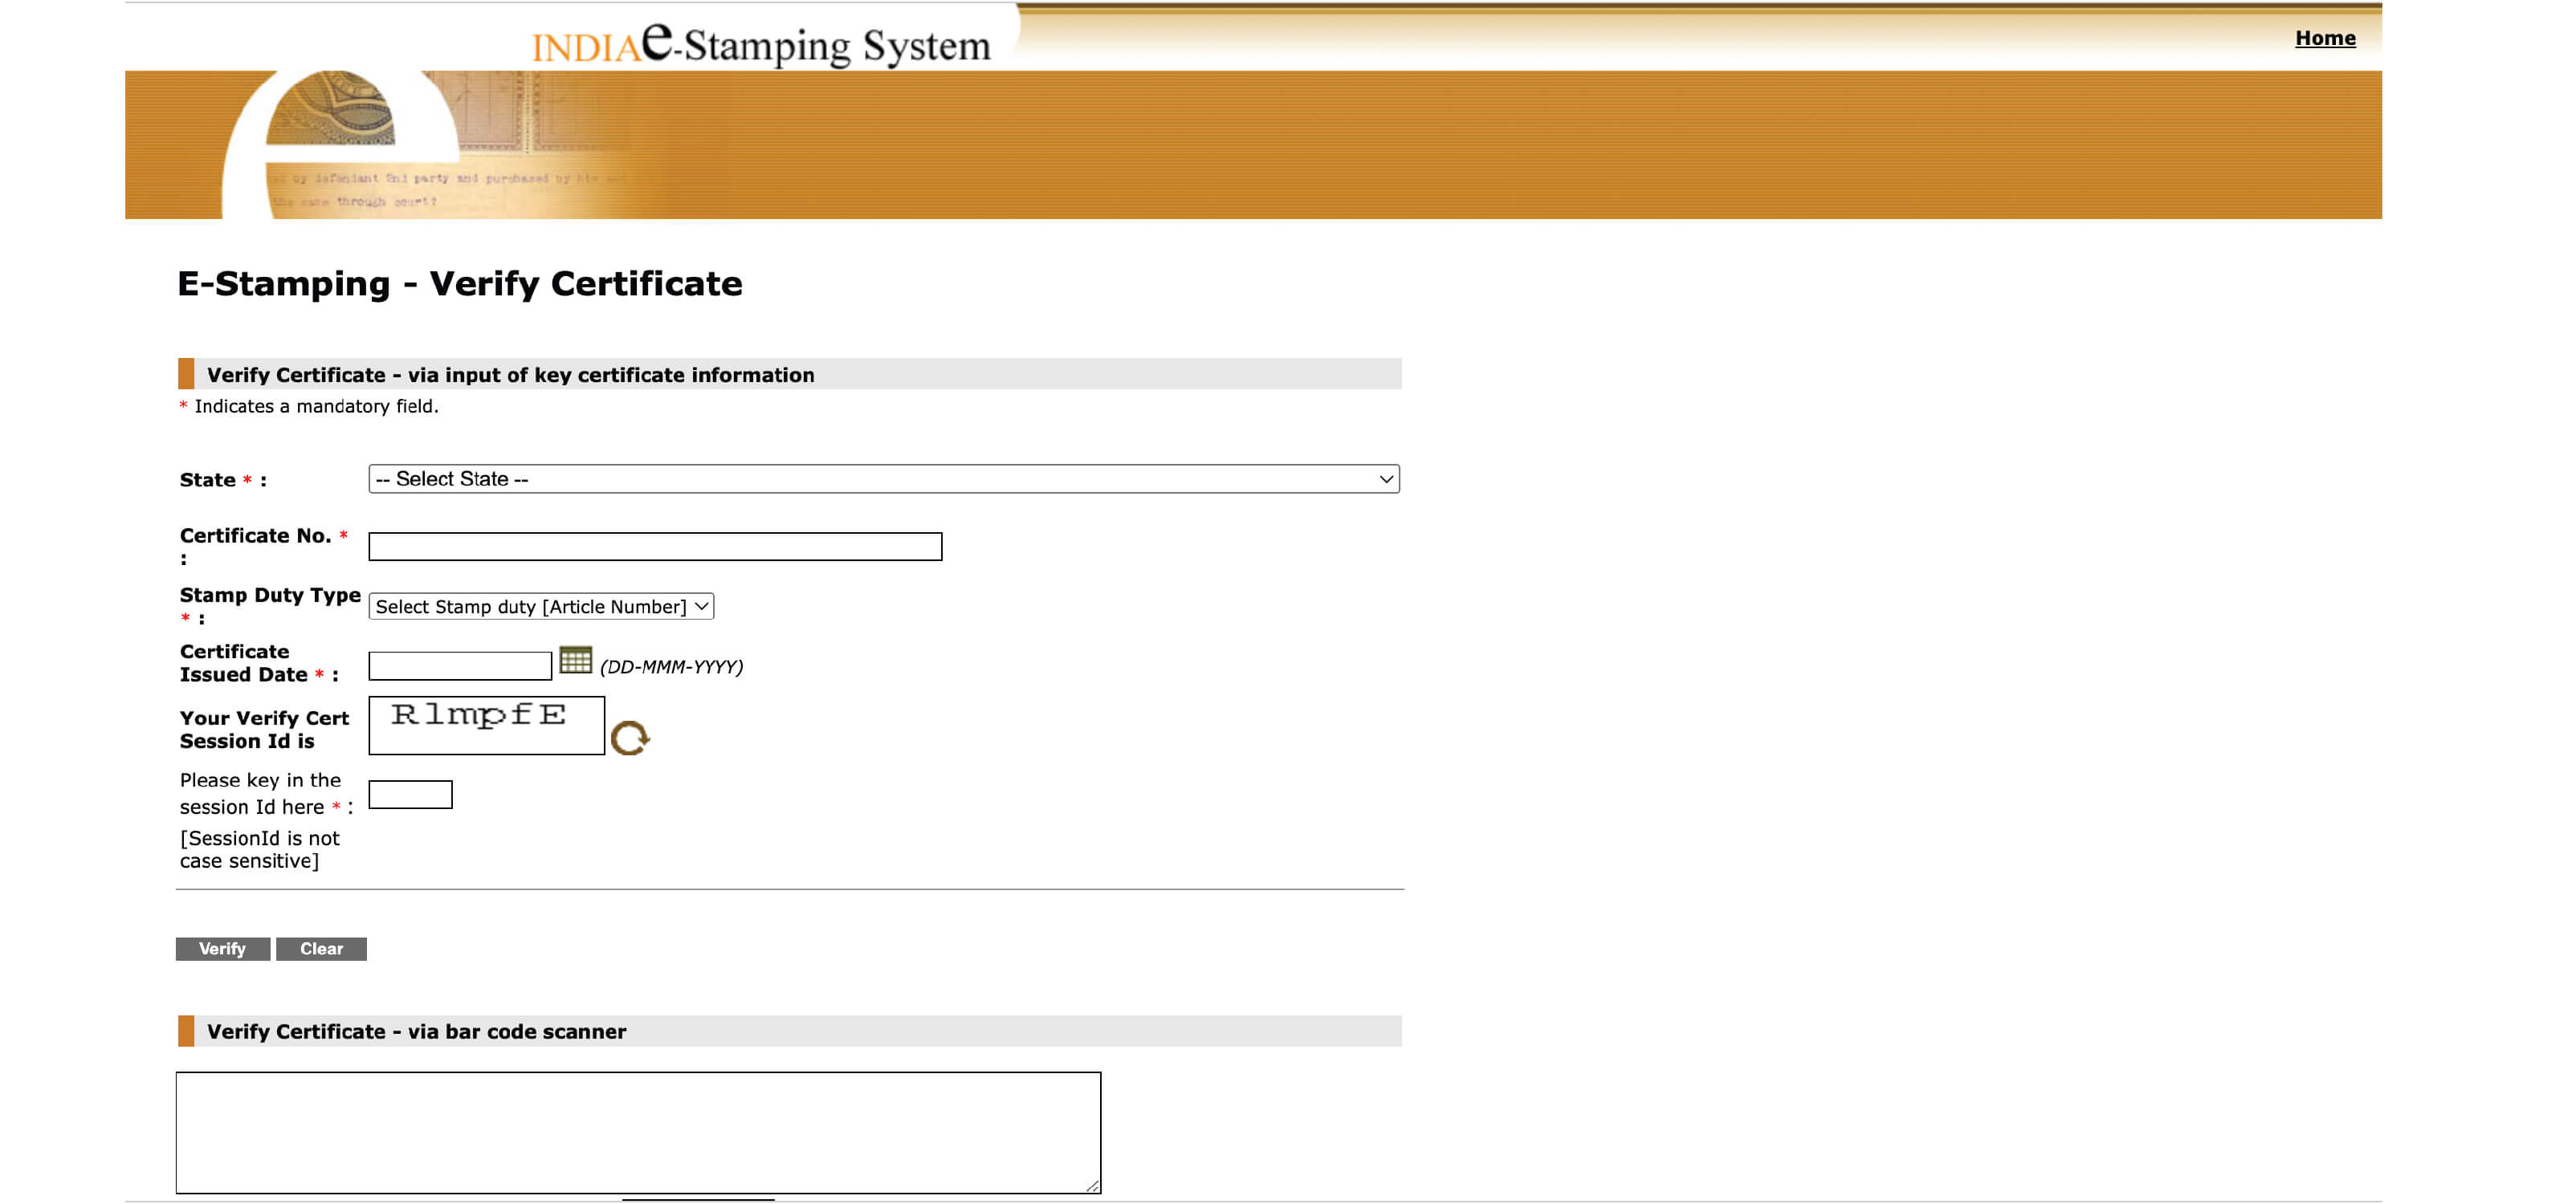Select a state from State dropdown
This screenshot has width=2576, height=1204.
(x=882, y=478)
